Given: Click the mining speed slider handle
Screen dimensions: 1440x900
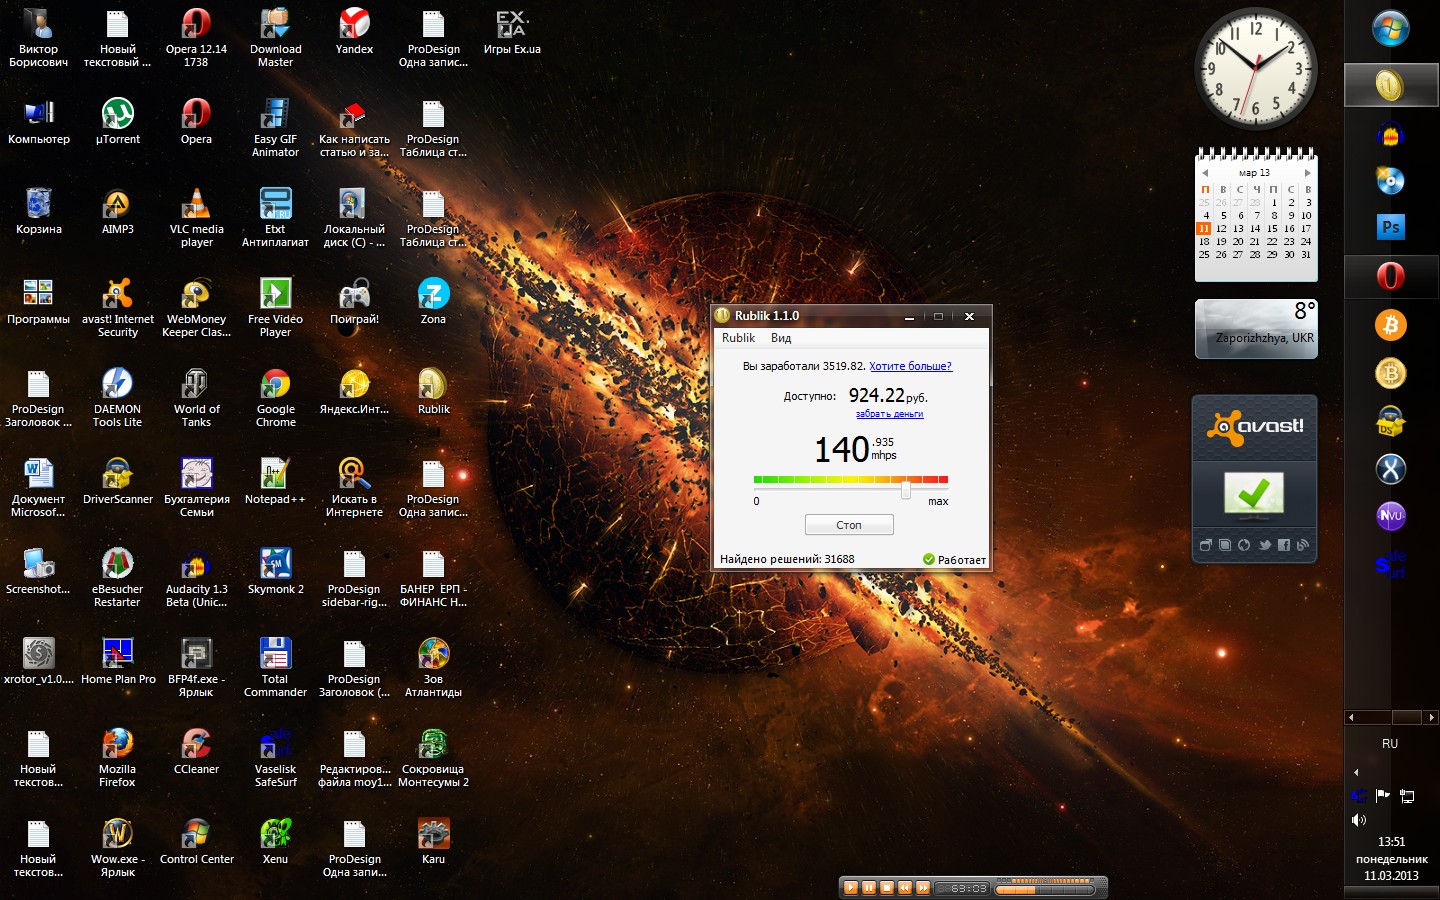Looking at the screenshot, I should click(x=906, y=489).
